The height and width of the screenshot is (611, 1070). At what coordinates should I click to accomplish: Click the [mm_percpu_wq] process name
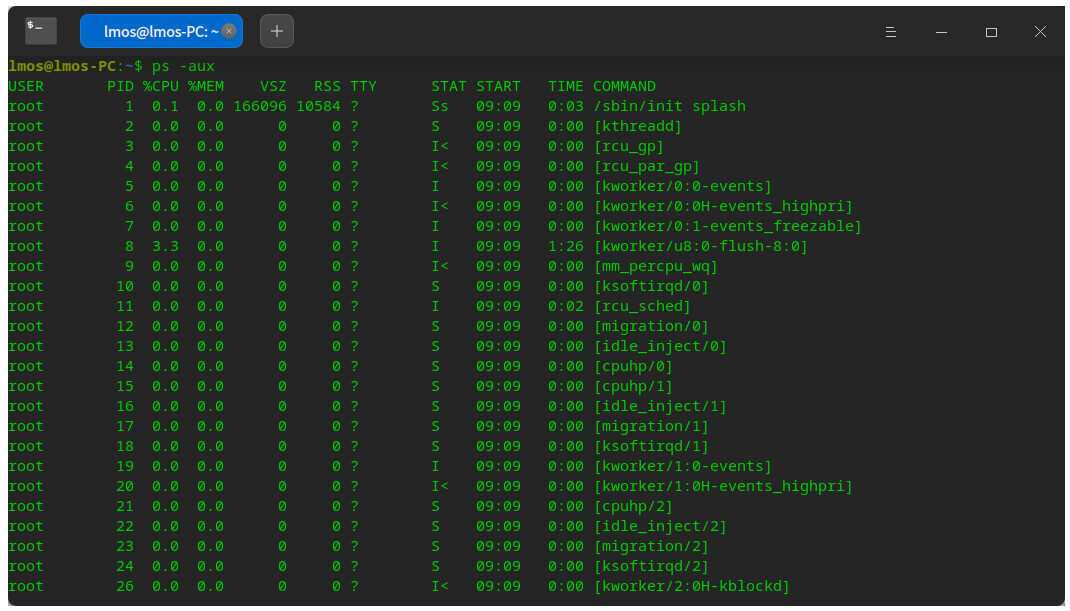point(655,266)
